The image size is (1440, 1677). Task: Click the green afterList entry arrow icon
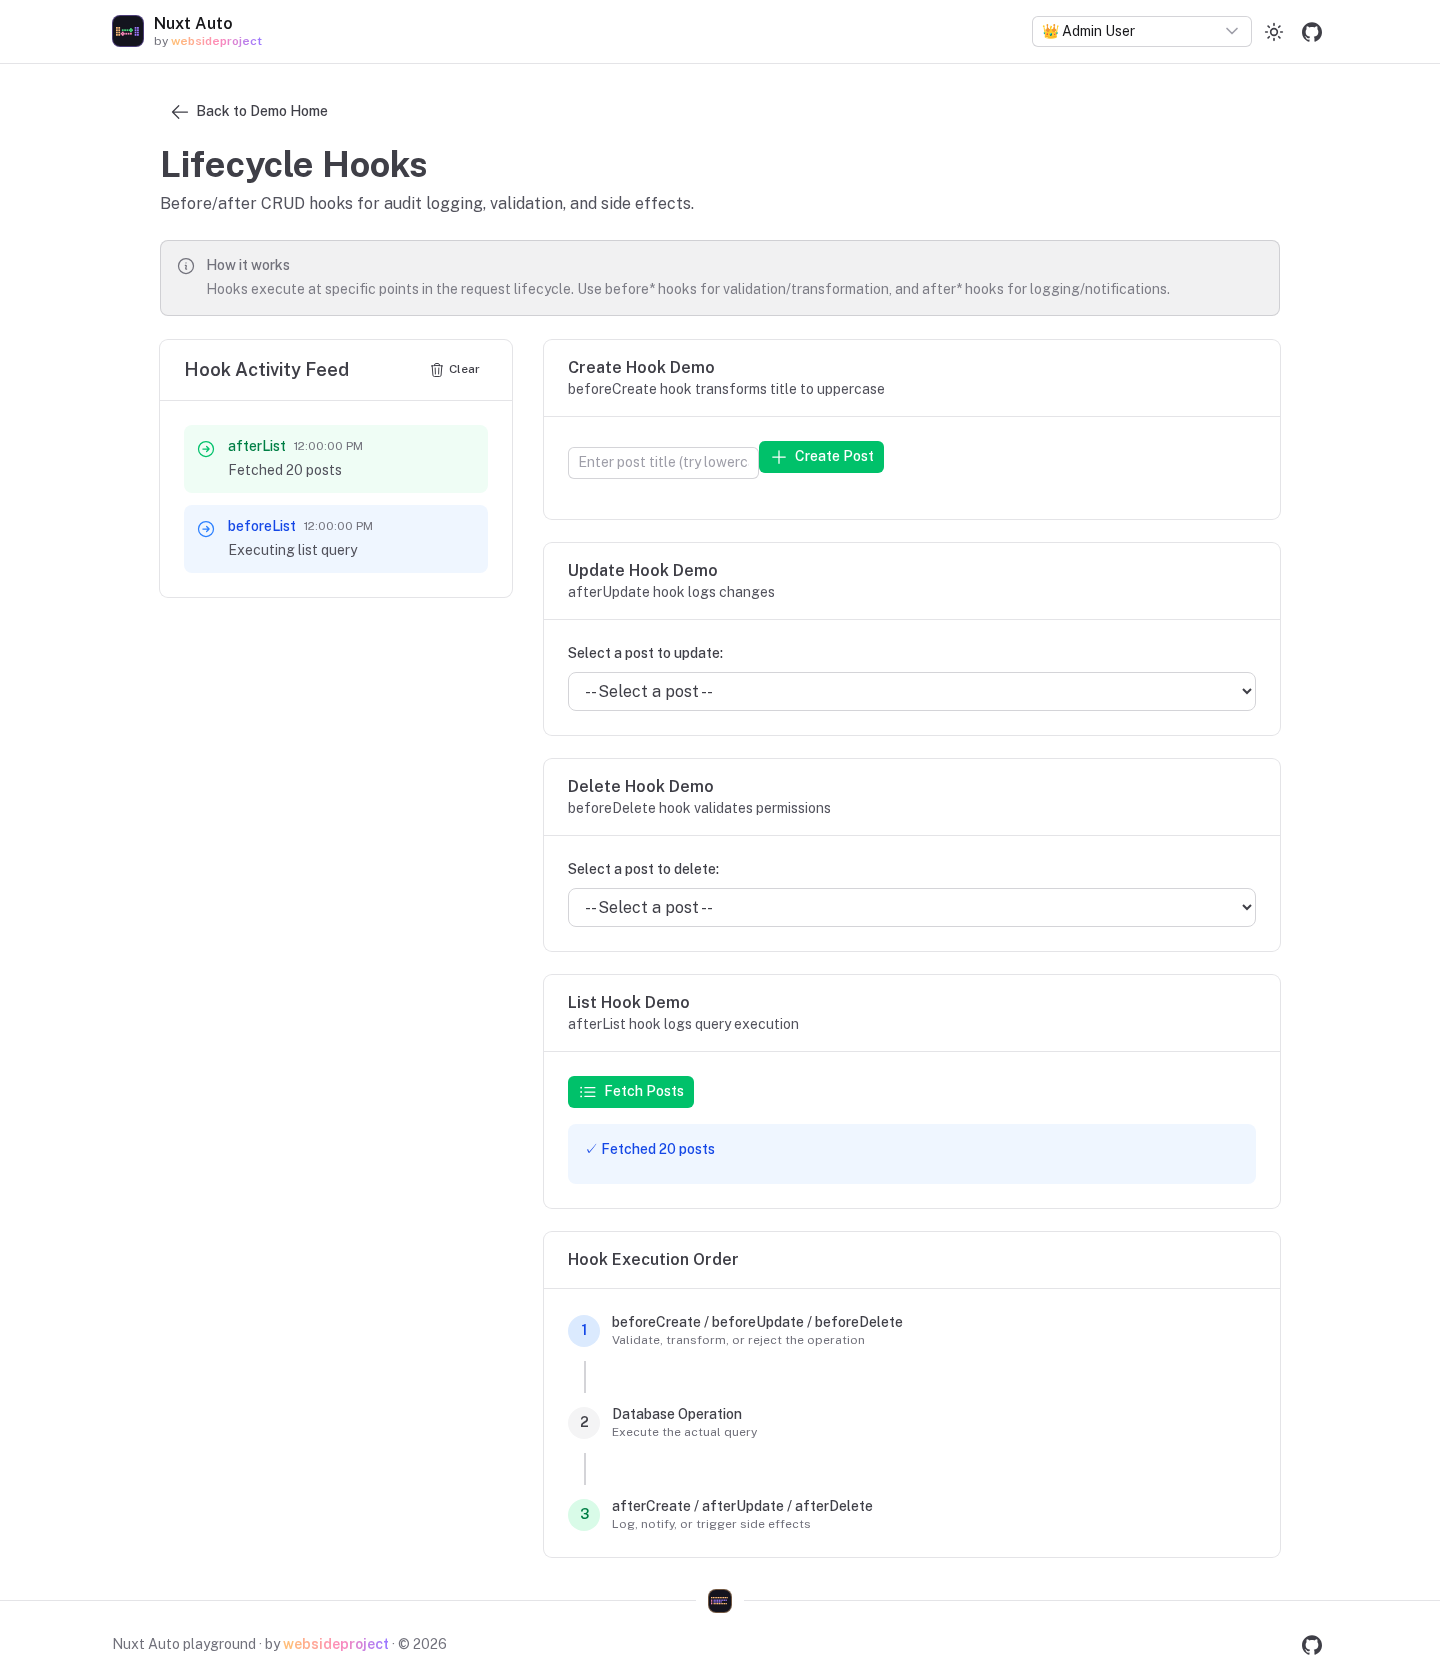206,449
